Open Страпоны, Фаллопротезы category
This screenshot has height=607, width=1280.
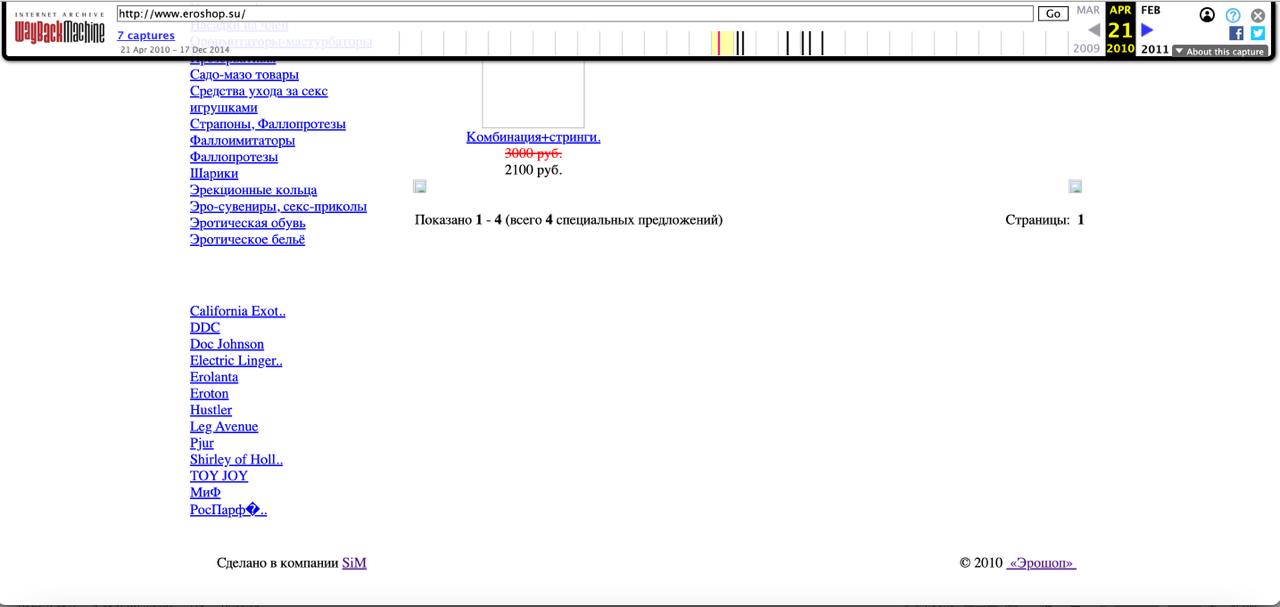click(268, 124)
